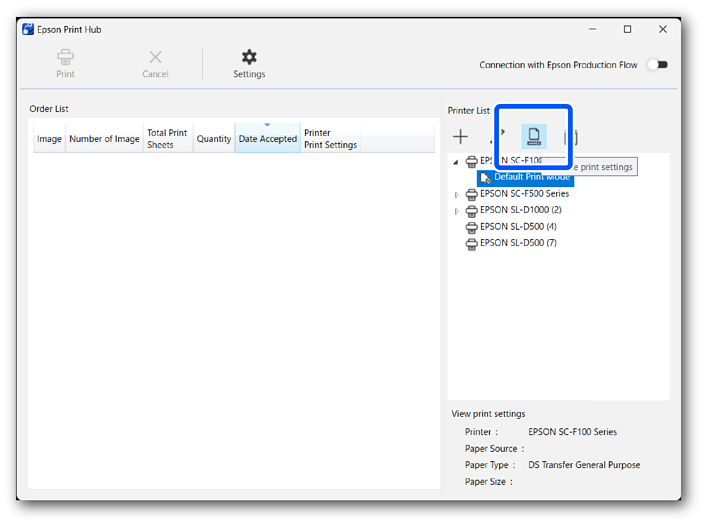
Task: Click the Number of Image column header
Action: (104, 139)
